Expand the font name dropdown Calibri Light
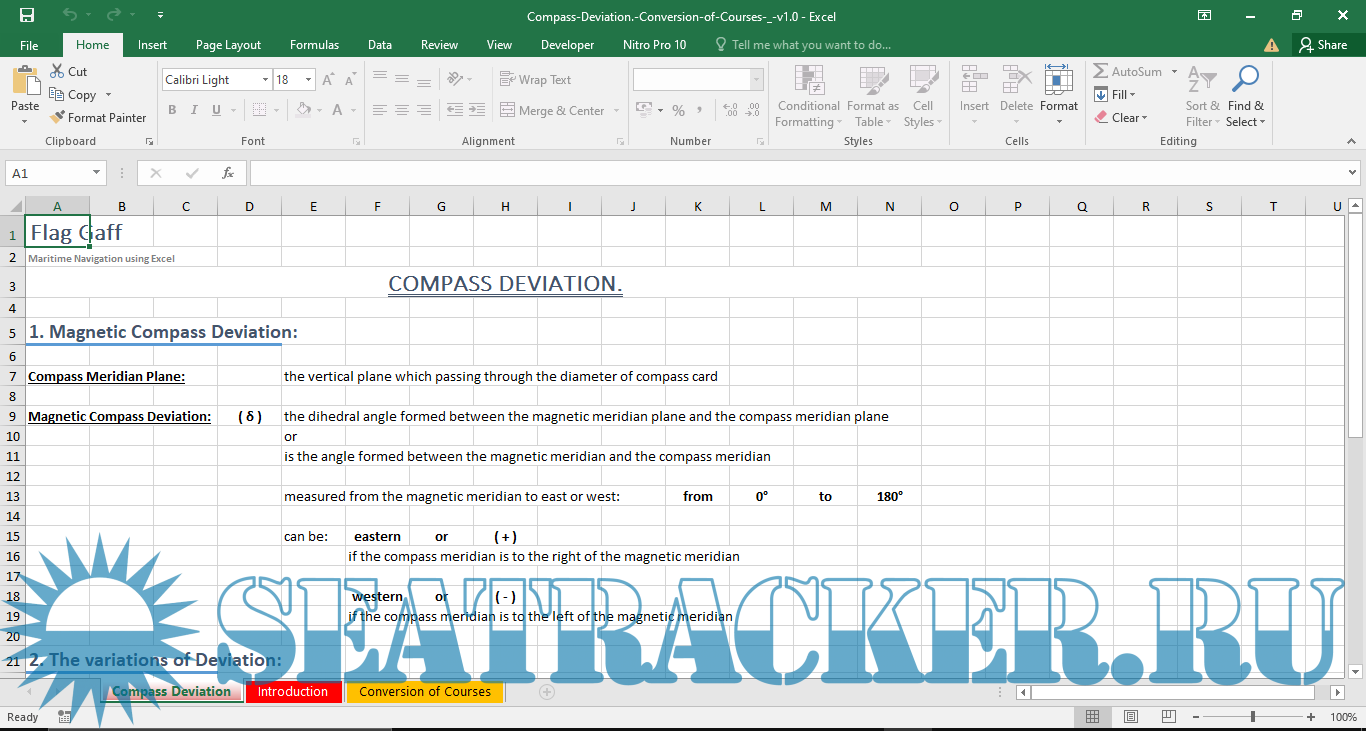The image size is (1366, 731). [x=266, y=80]
